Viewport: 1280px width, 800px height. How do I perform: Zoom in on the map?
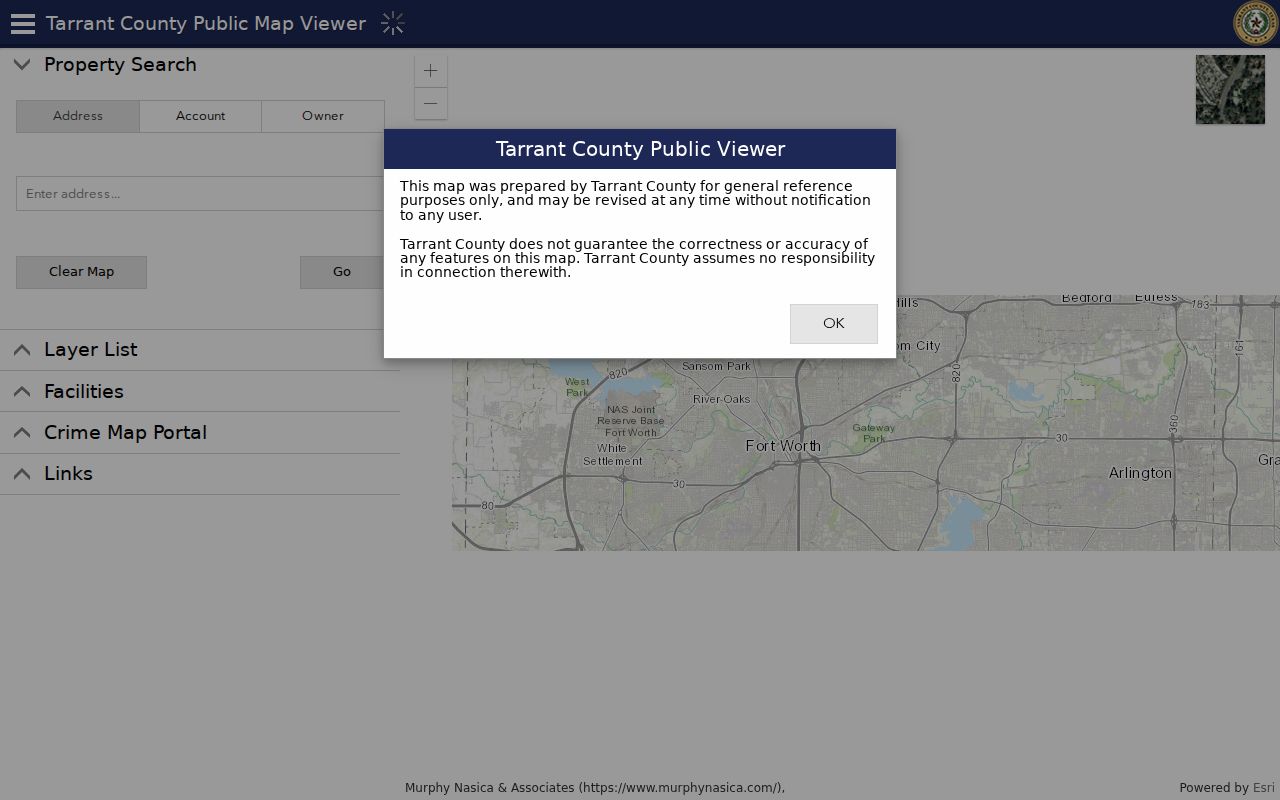tap(431, 71)
